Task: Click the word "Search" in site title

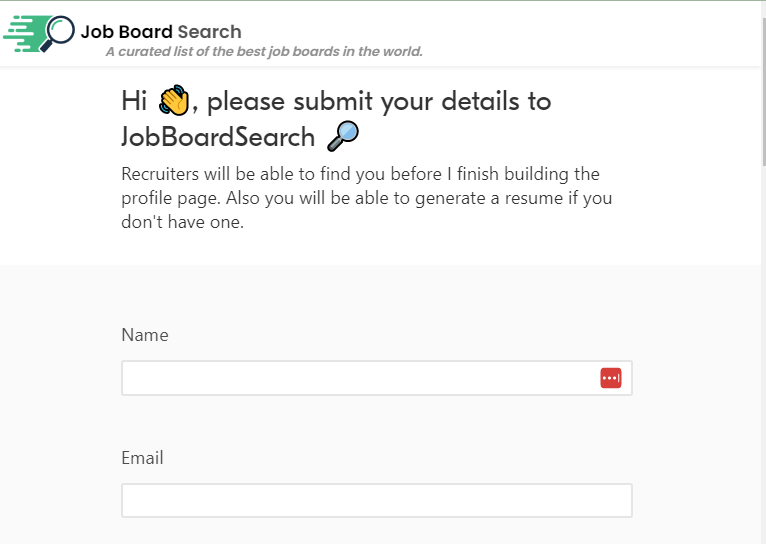Action: click(x=209, y=32)
